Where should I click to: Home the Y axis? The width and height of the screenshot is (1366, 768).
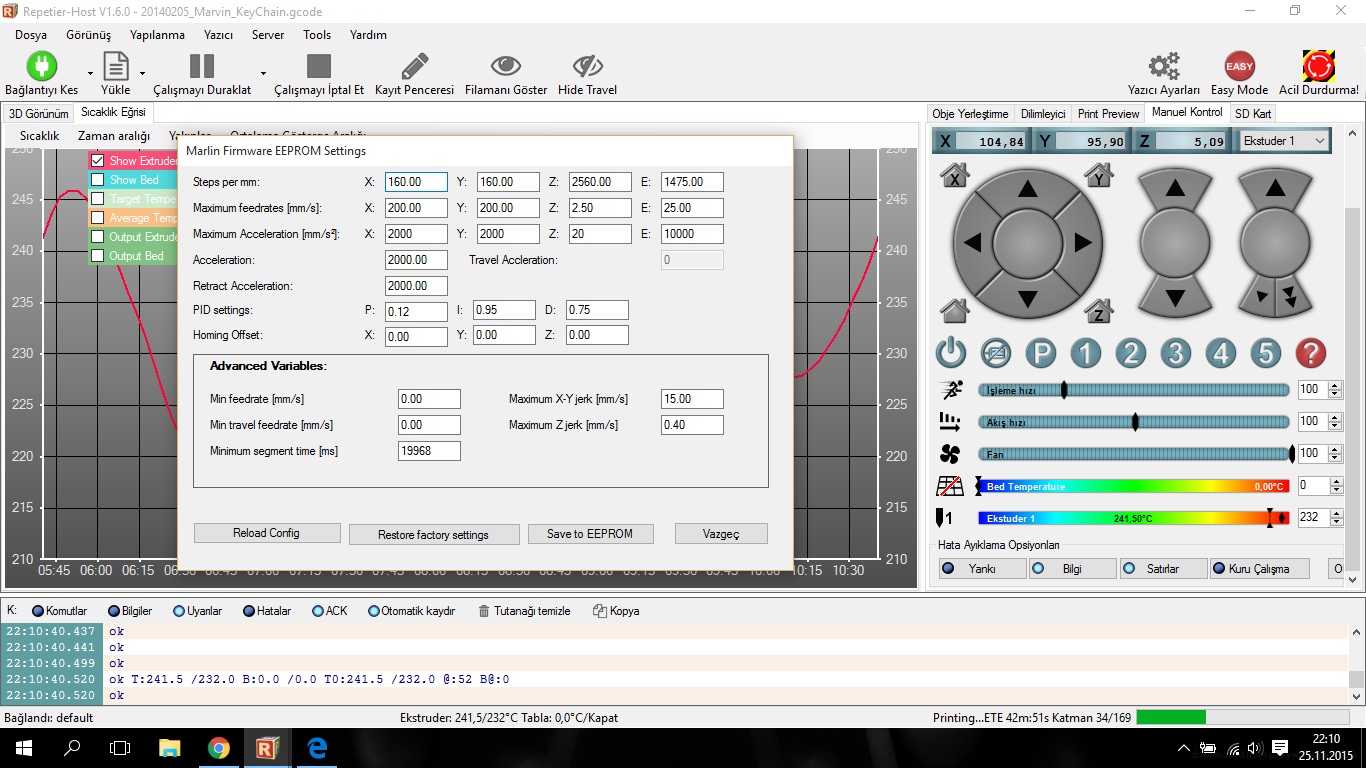point(1099,176)
